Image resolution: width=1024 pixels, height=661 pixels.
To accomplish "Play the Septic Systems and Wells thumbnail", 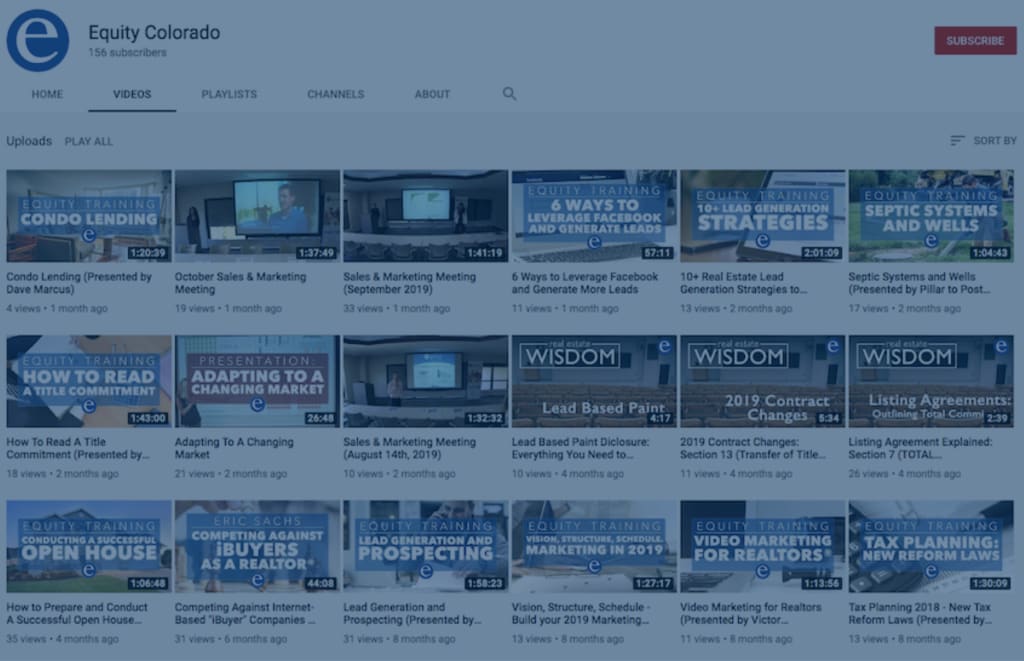I will (931, 215).
